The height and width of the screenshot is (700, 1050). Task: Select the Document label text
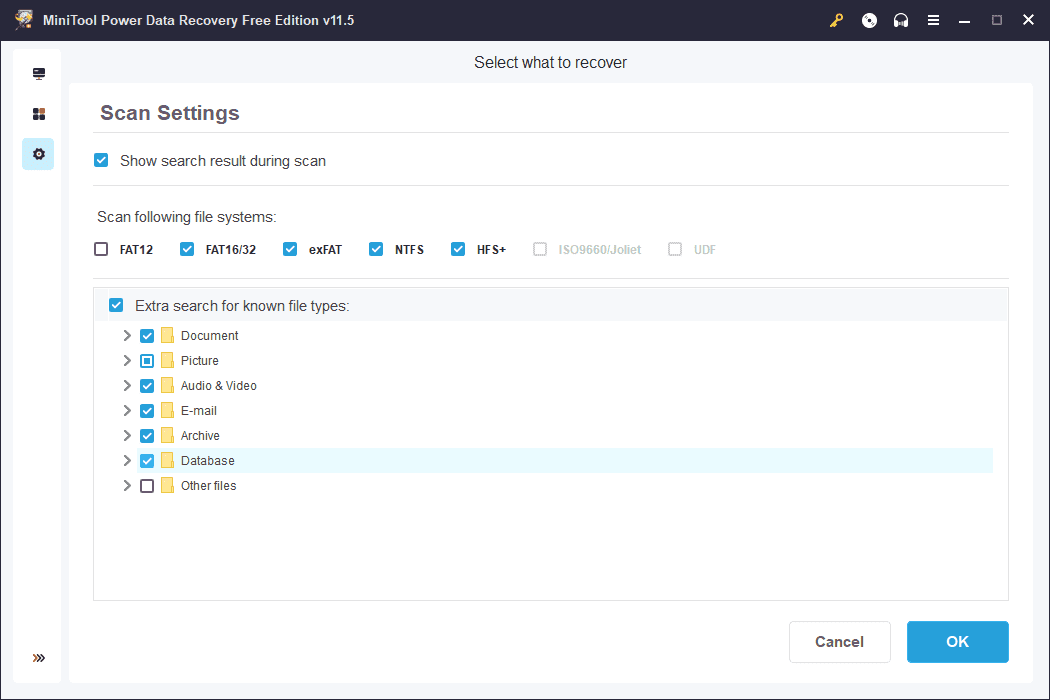pyautogui.click(x=210, y=336)
